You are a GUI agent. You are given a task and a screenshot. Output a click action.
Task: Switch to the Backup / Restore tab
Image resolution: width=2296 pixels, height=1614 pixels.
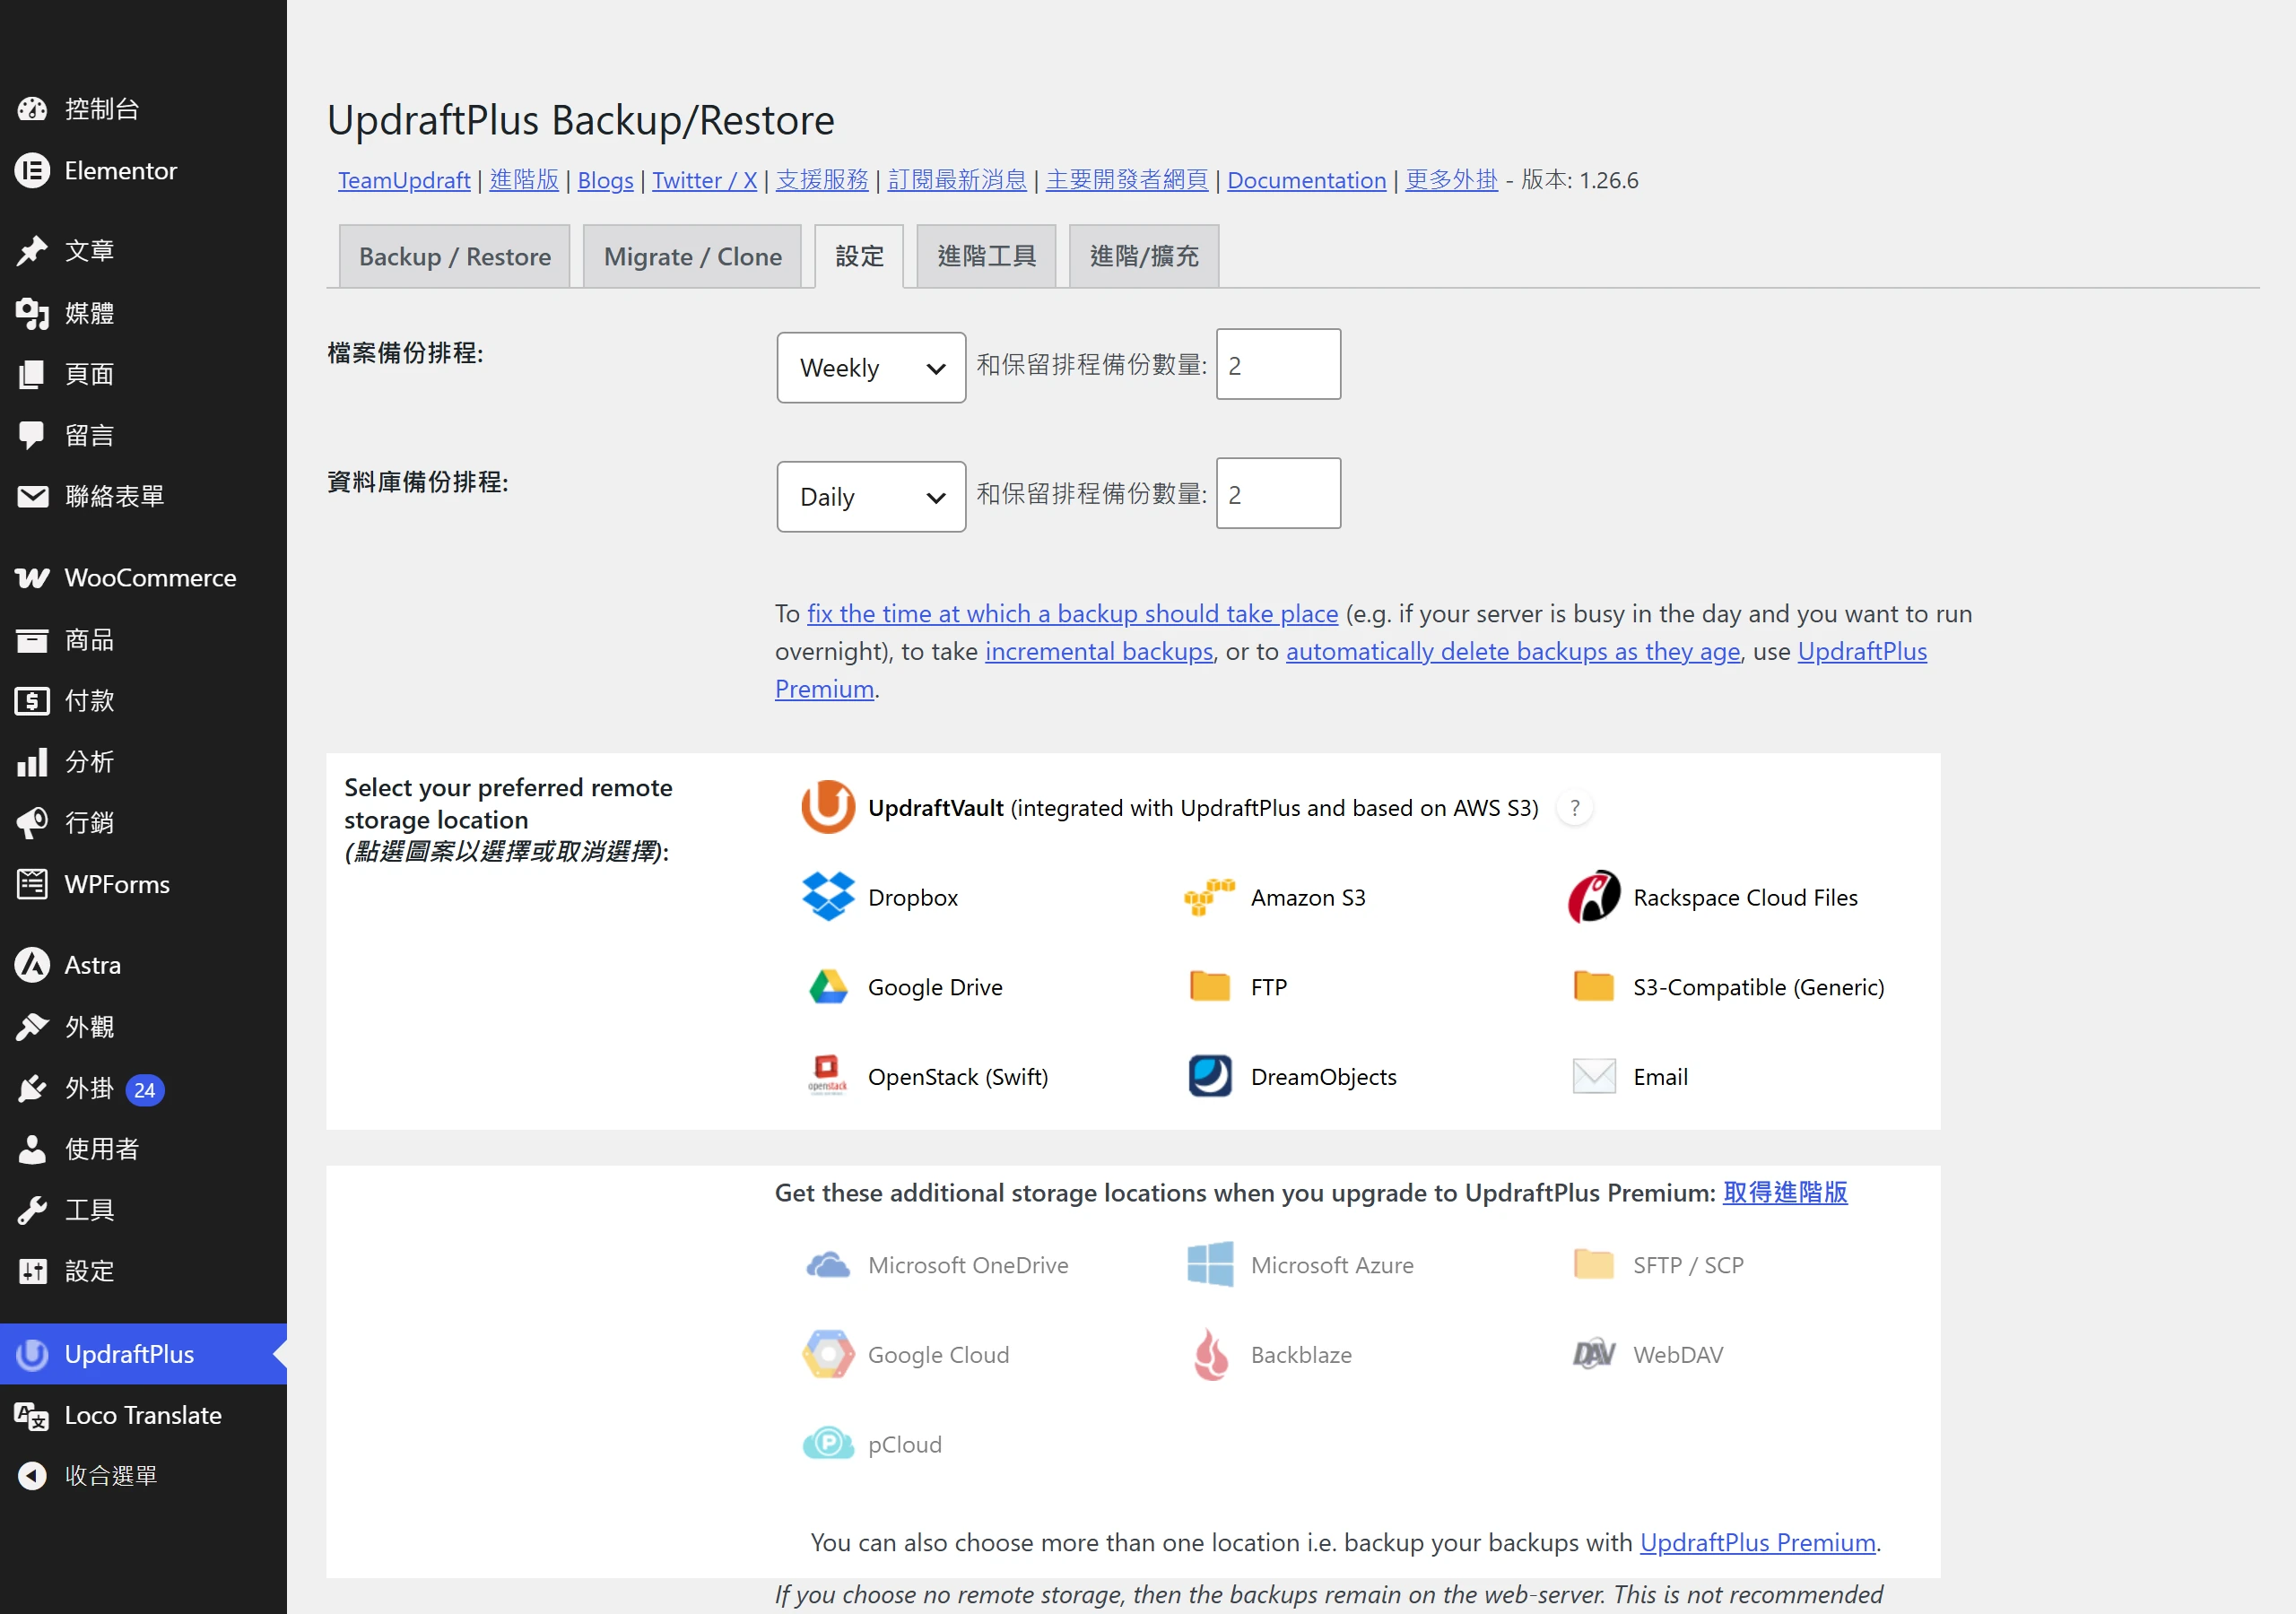tap(455, 257)
